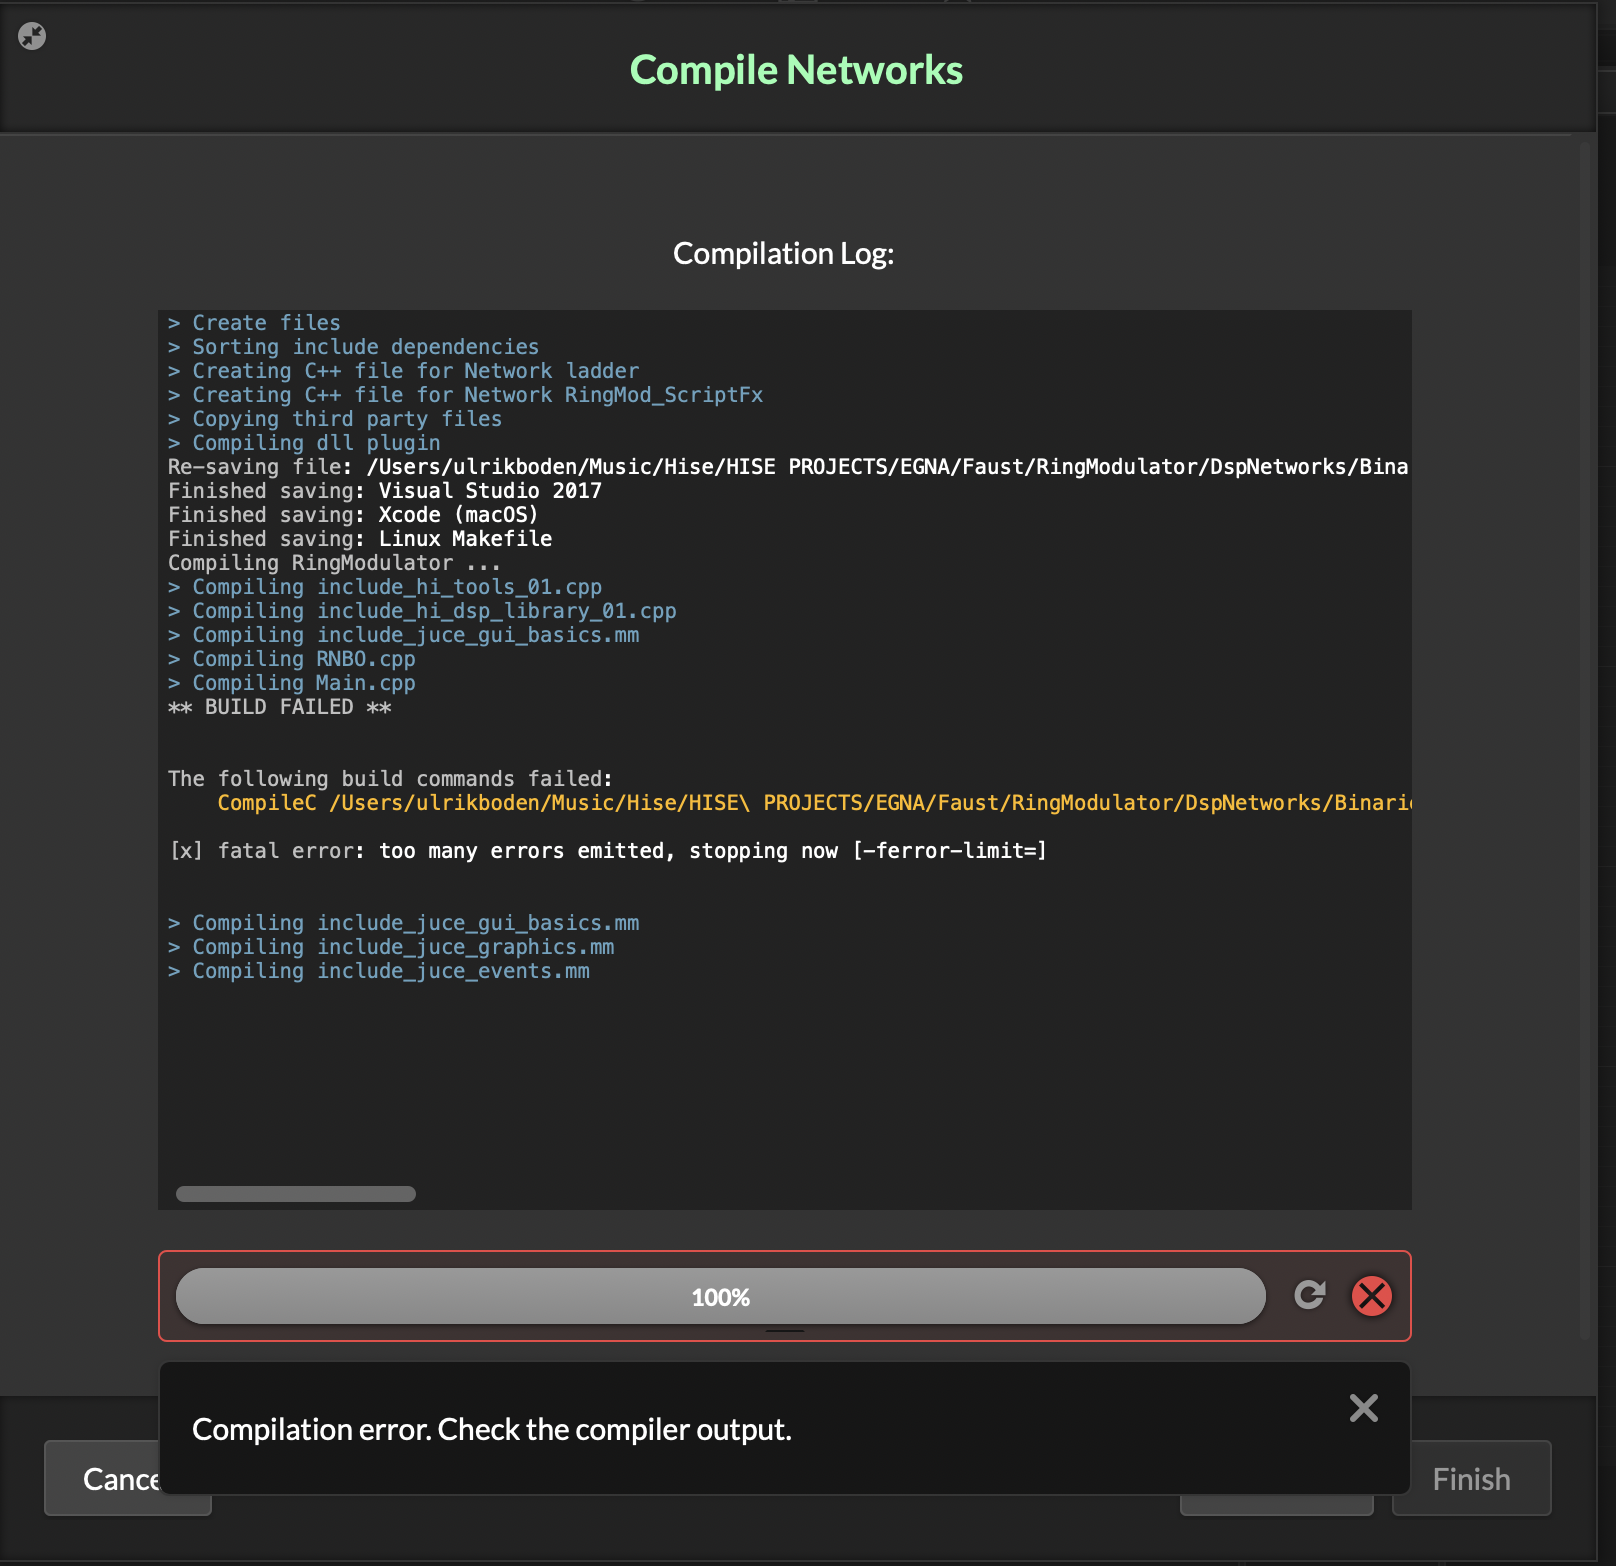
Task: Click the 100% progress bar
Action: [720, 1296]
